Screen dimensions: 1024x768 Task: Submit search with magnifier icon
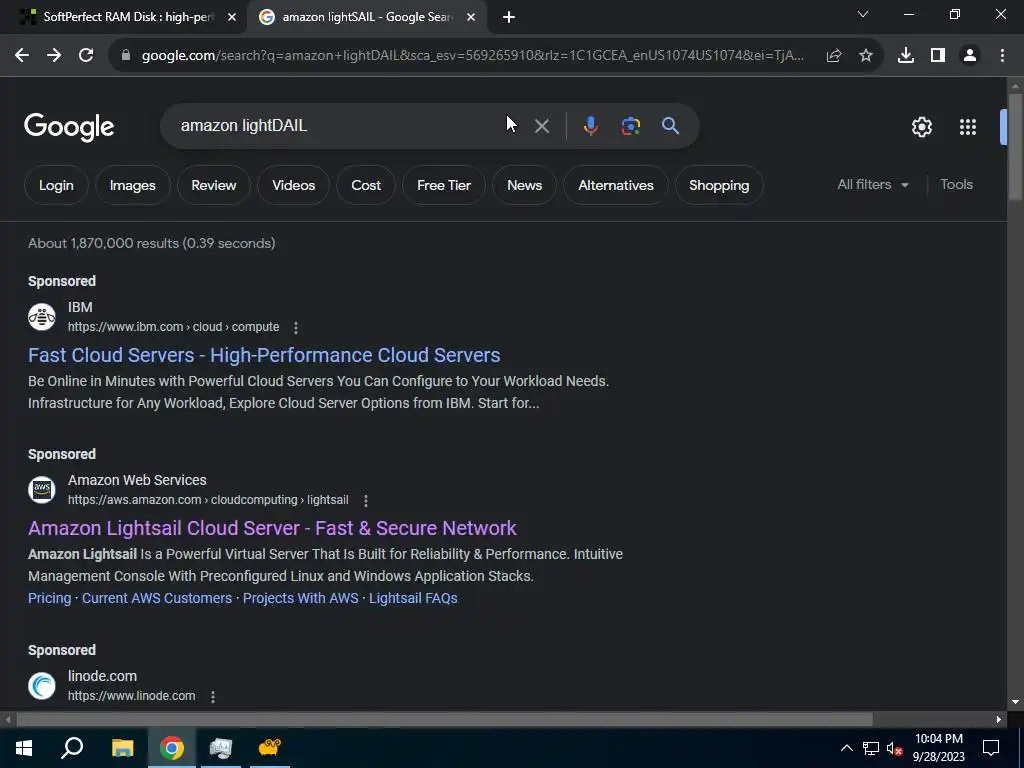coord(671,126)
